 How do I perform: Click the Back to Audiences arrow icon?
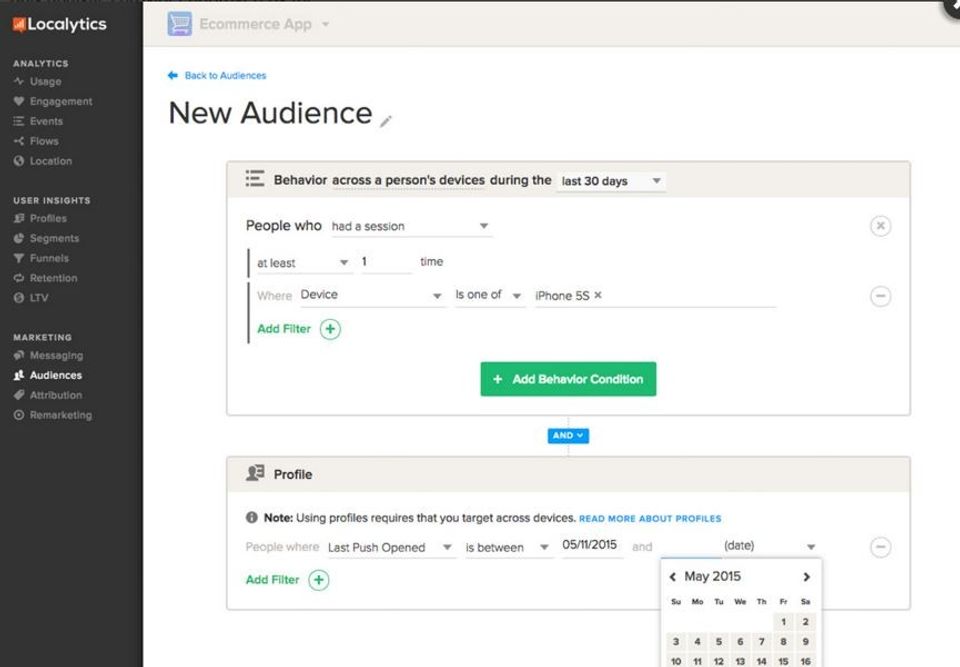point(173,75)
